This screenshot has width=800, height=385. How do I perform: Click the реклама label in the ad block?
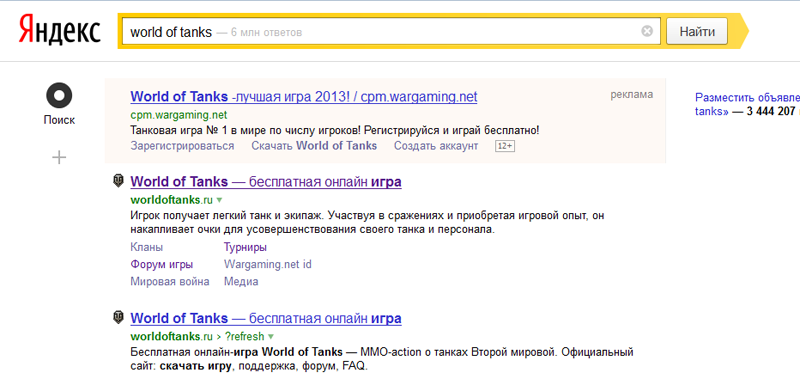coord(632,94)
